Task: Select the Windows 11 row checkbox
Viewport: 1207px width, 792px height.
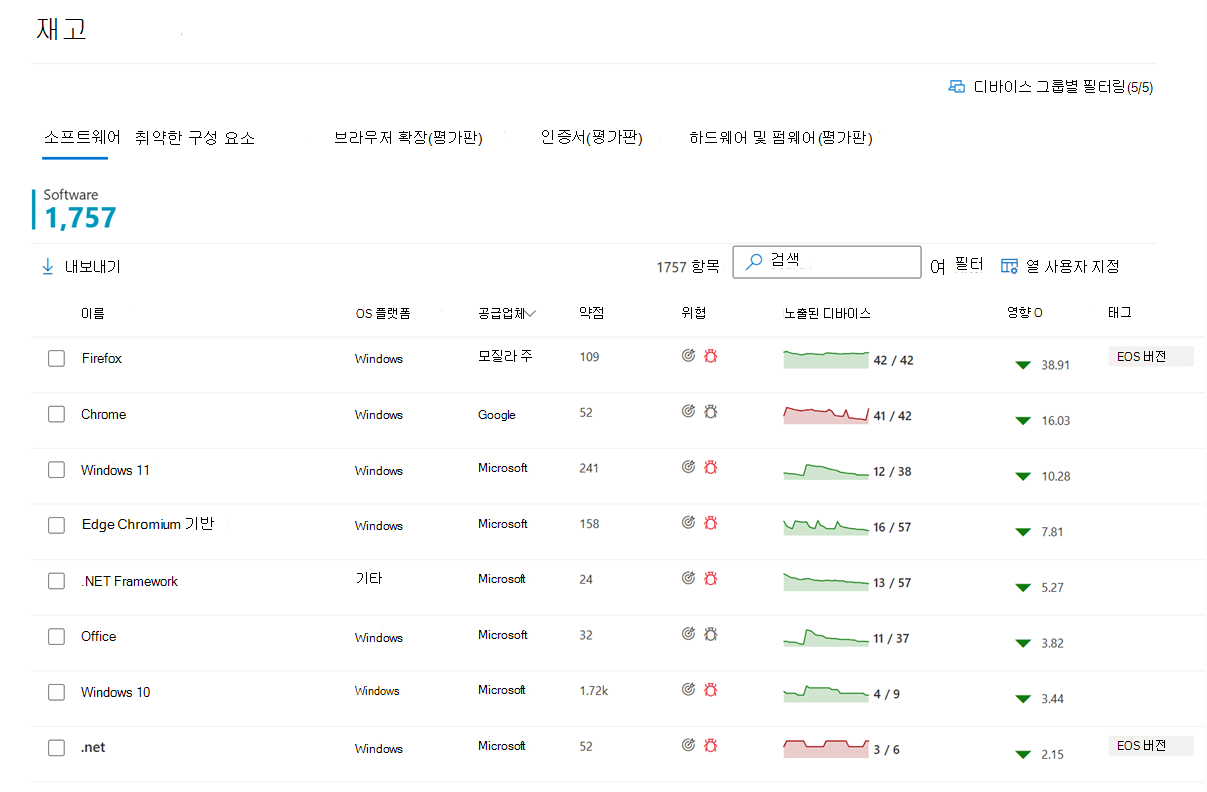Action: pyautogui.click(x=57, y=470)
